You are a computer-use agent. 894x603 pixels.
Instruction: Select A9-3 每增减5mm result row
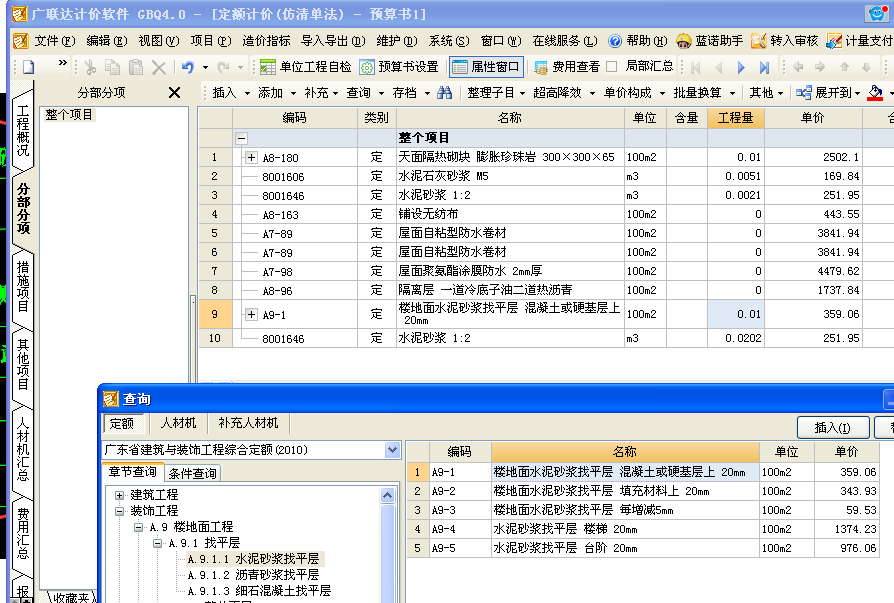pyautogui.click(x=642, y=510)
